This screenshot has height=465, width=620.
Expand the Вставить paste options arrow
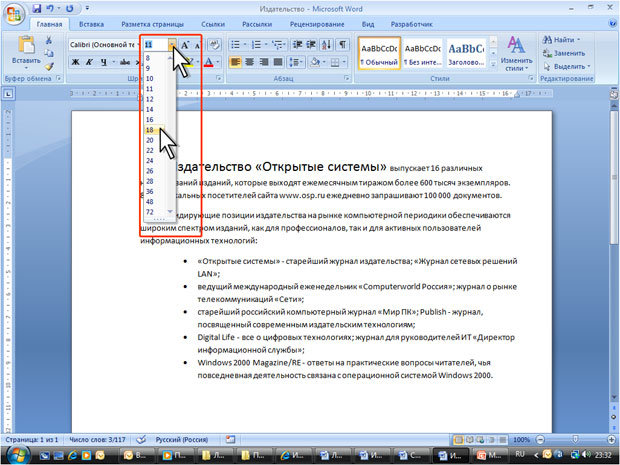coord(26,68)
